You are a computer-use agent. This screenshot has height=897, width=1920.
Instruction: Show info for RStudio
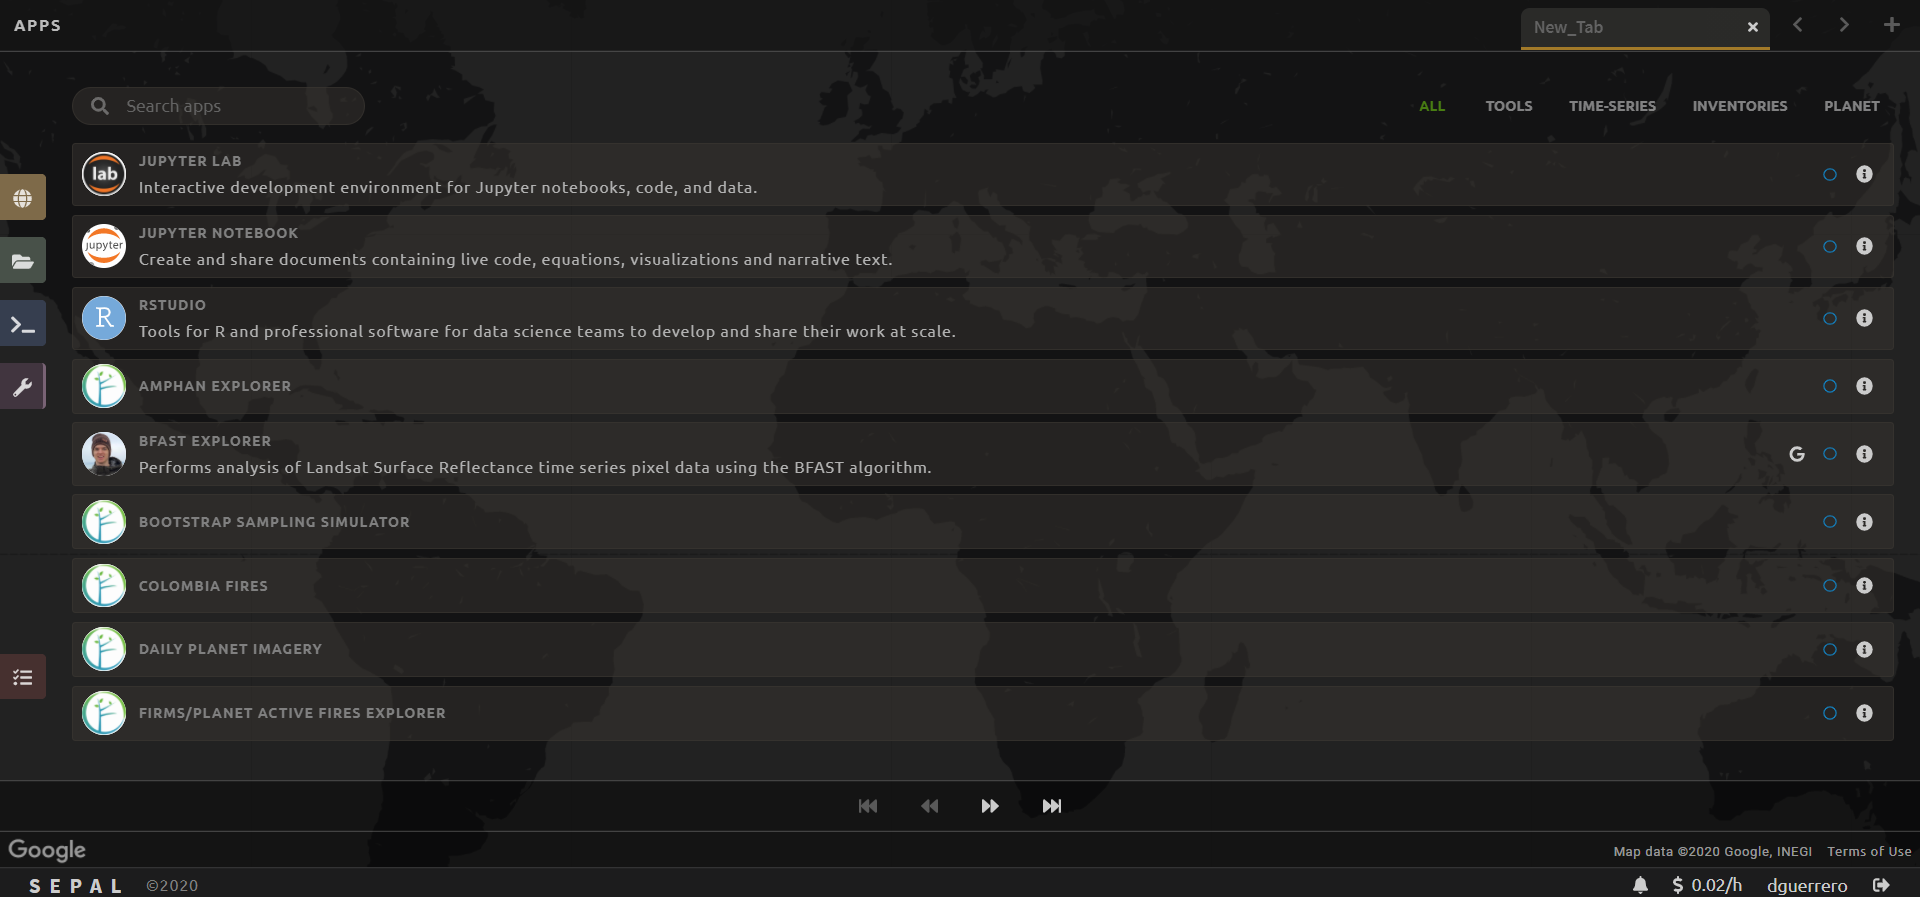point(1864,318)
